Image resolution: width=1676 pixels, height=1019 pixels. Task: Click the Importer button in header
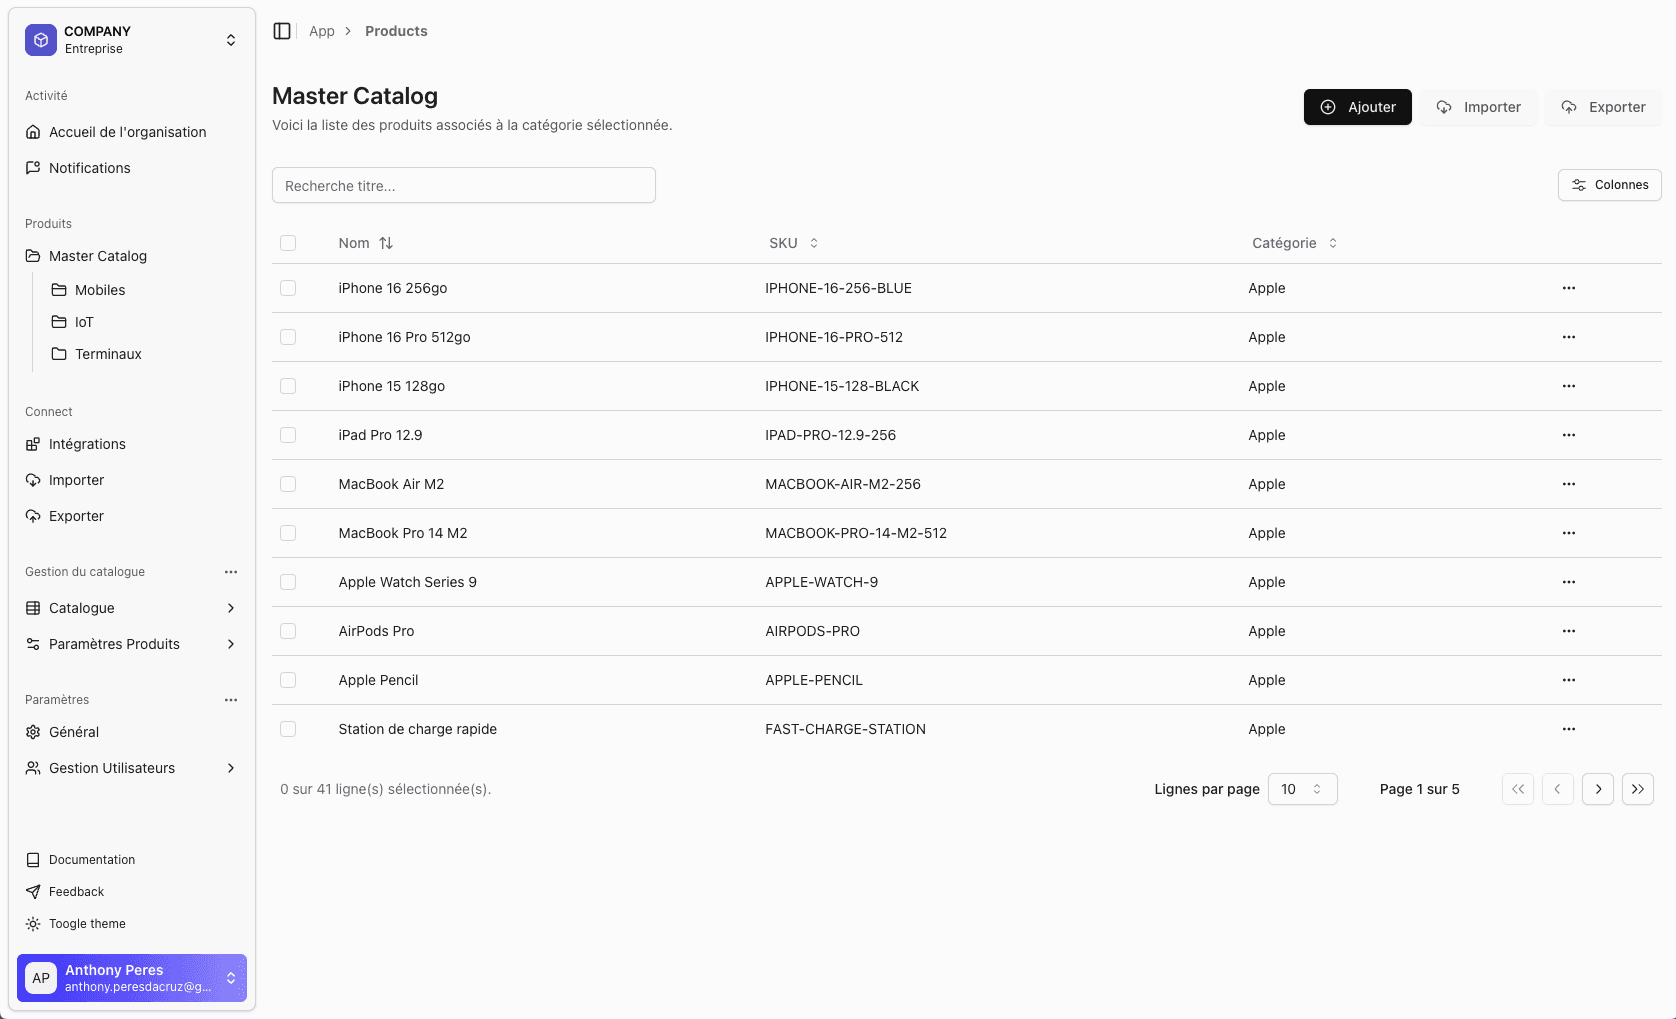[x=1478, y=107]
